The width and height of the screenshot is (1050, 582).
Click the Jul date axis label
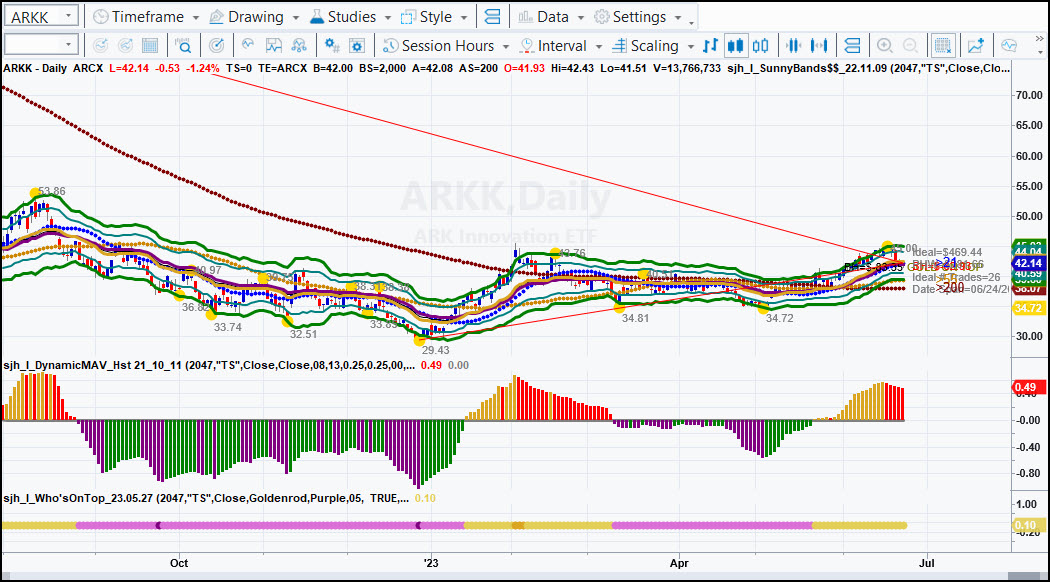click(927, 563)
